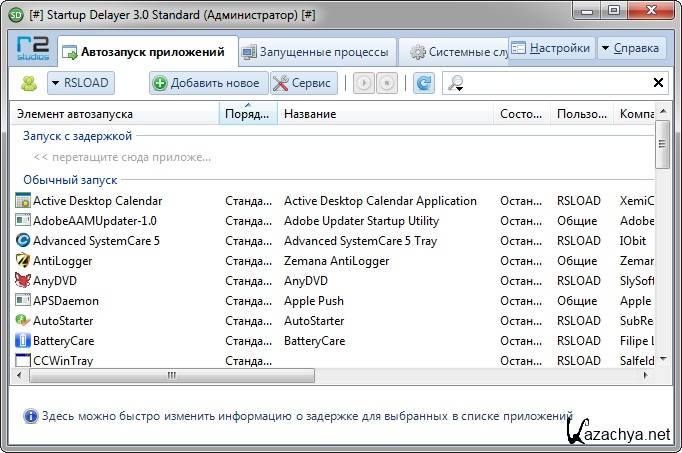Screen dimensions: 682x453
Task: Click the green user icon in toolbar
Action: 28,84
